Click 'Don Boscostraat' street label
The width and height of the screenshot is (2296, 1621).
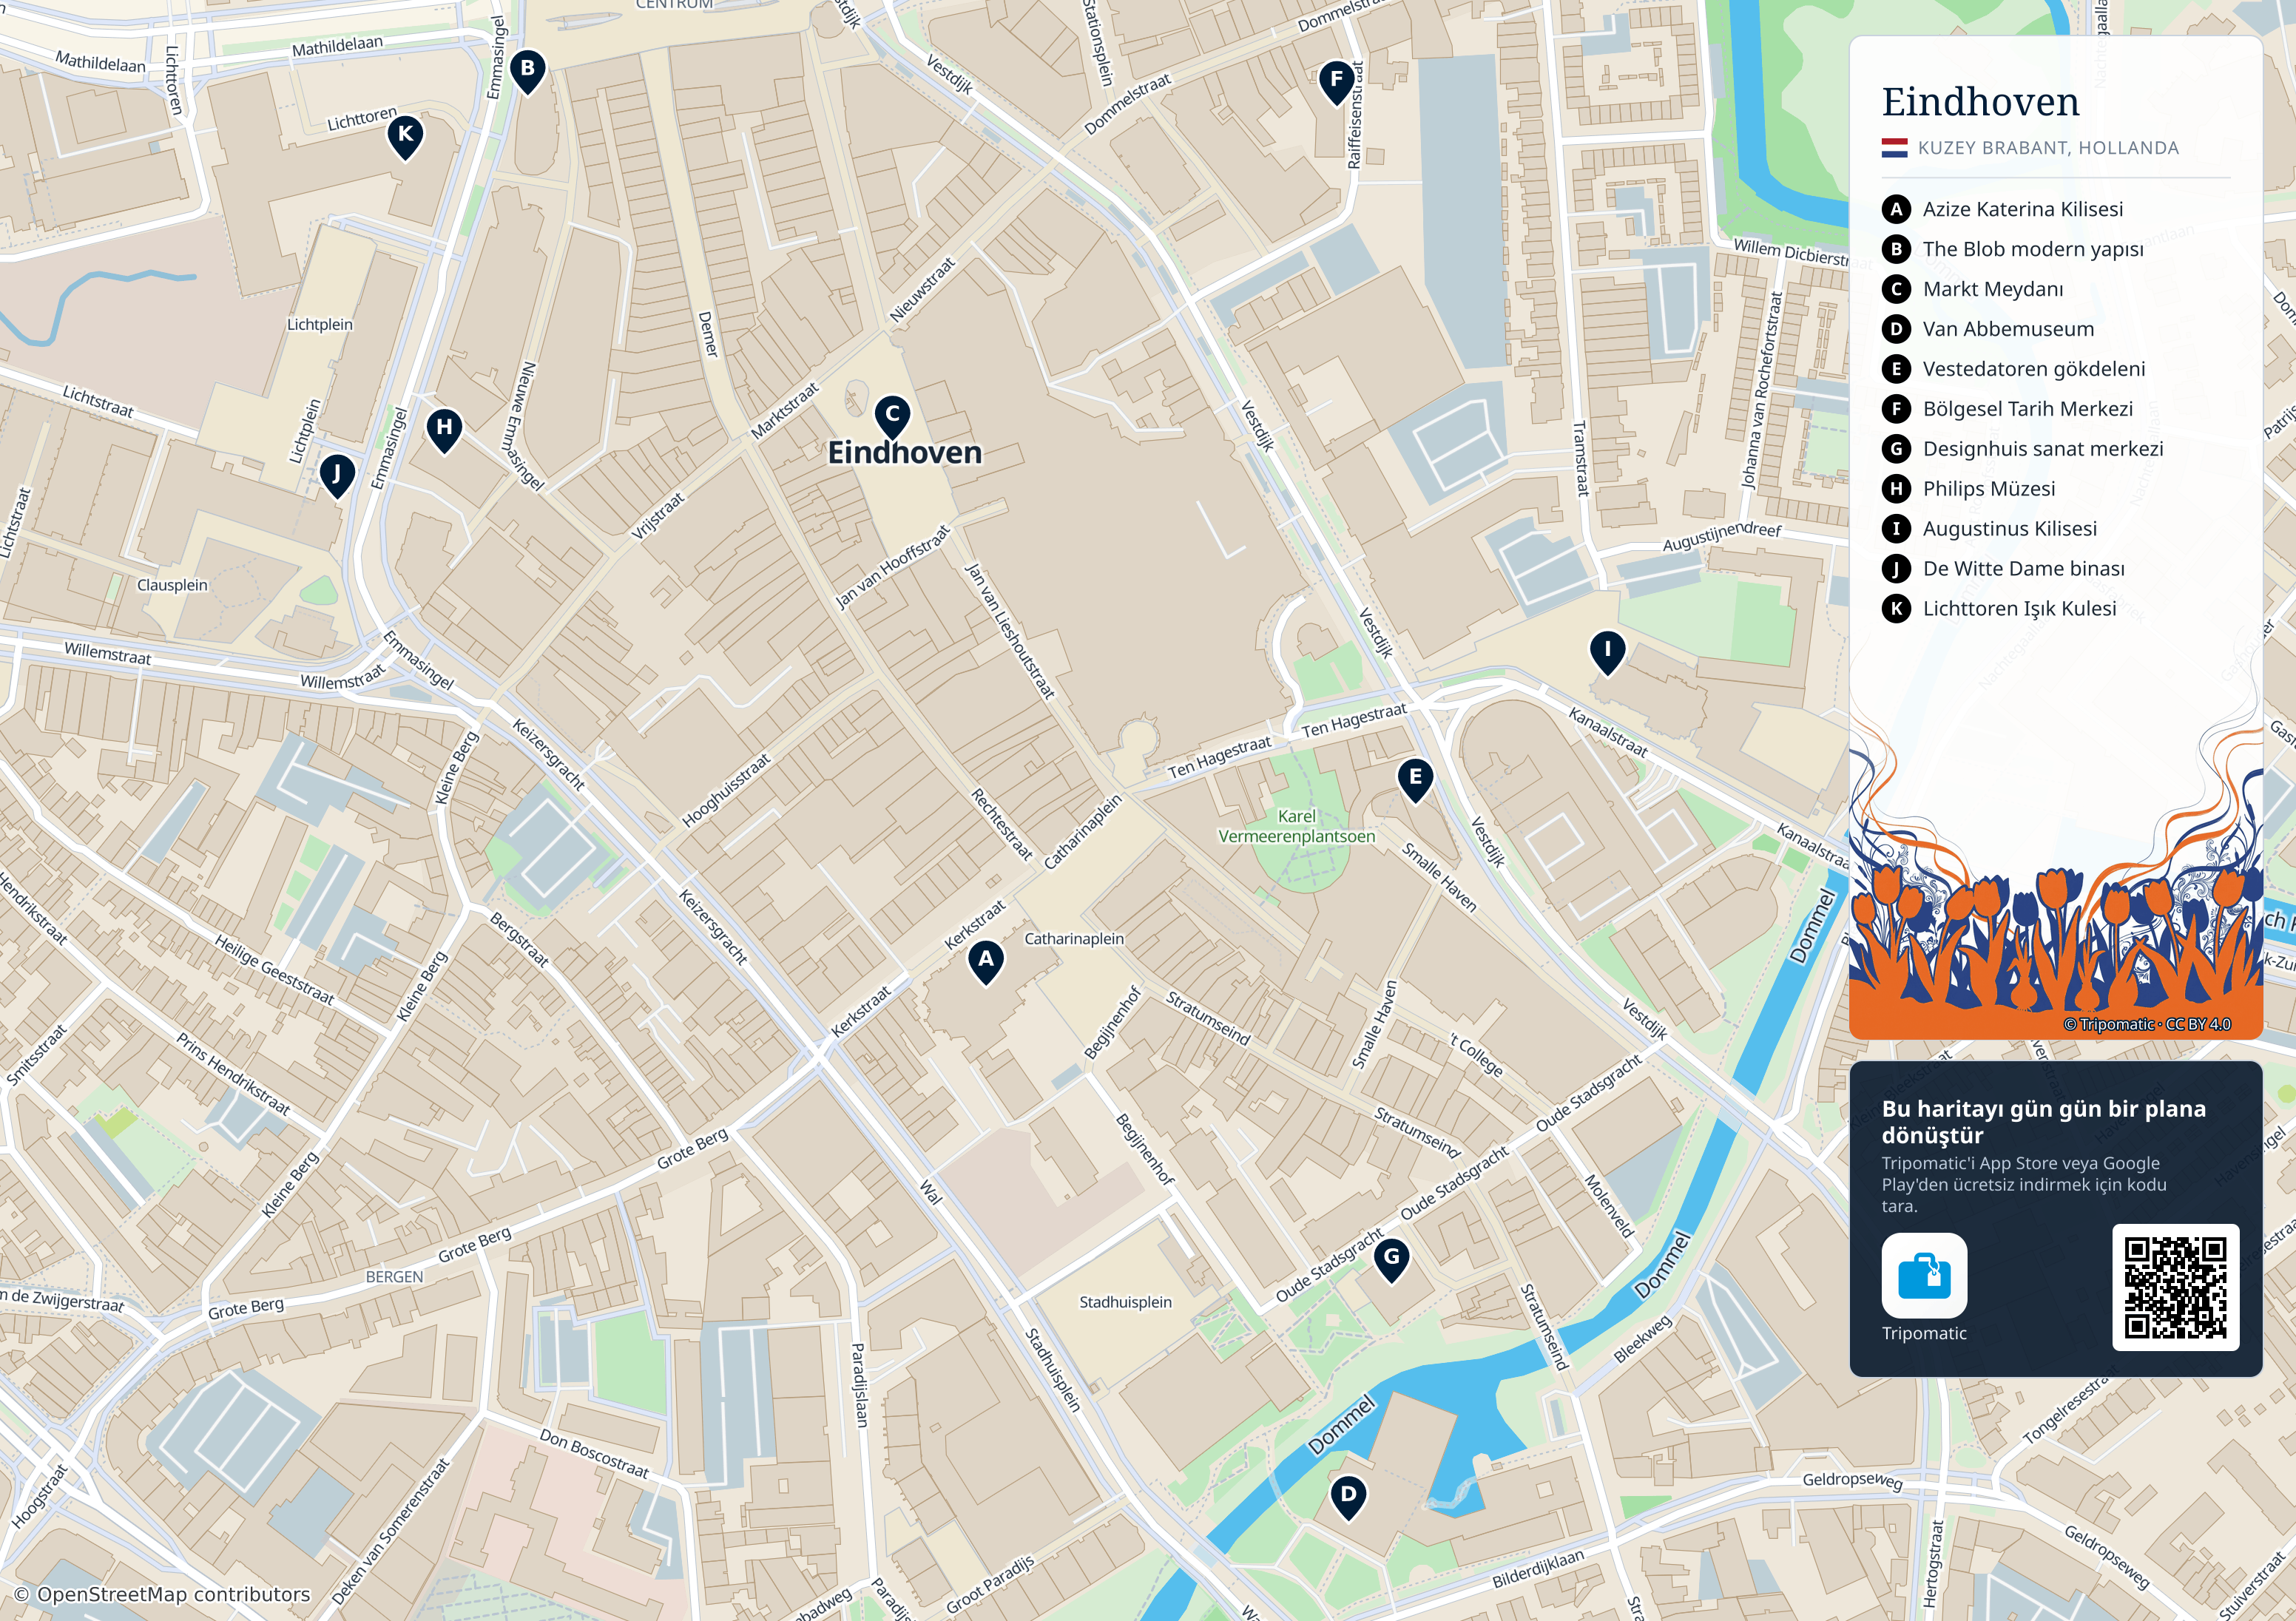point(594,1454)
